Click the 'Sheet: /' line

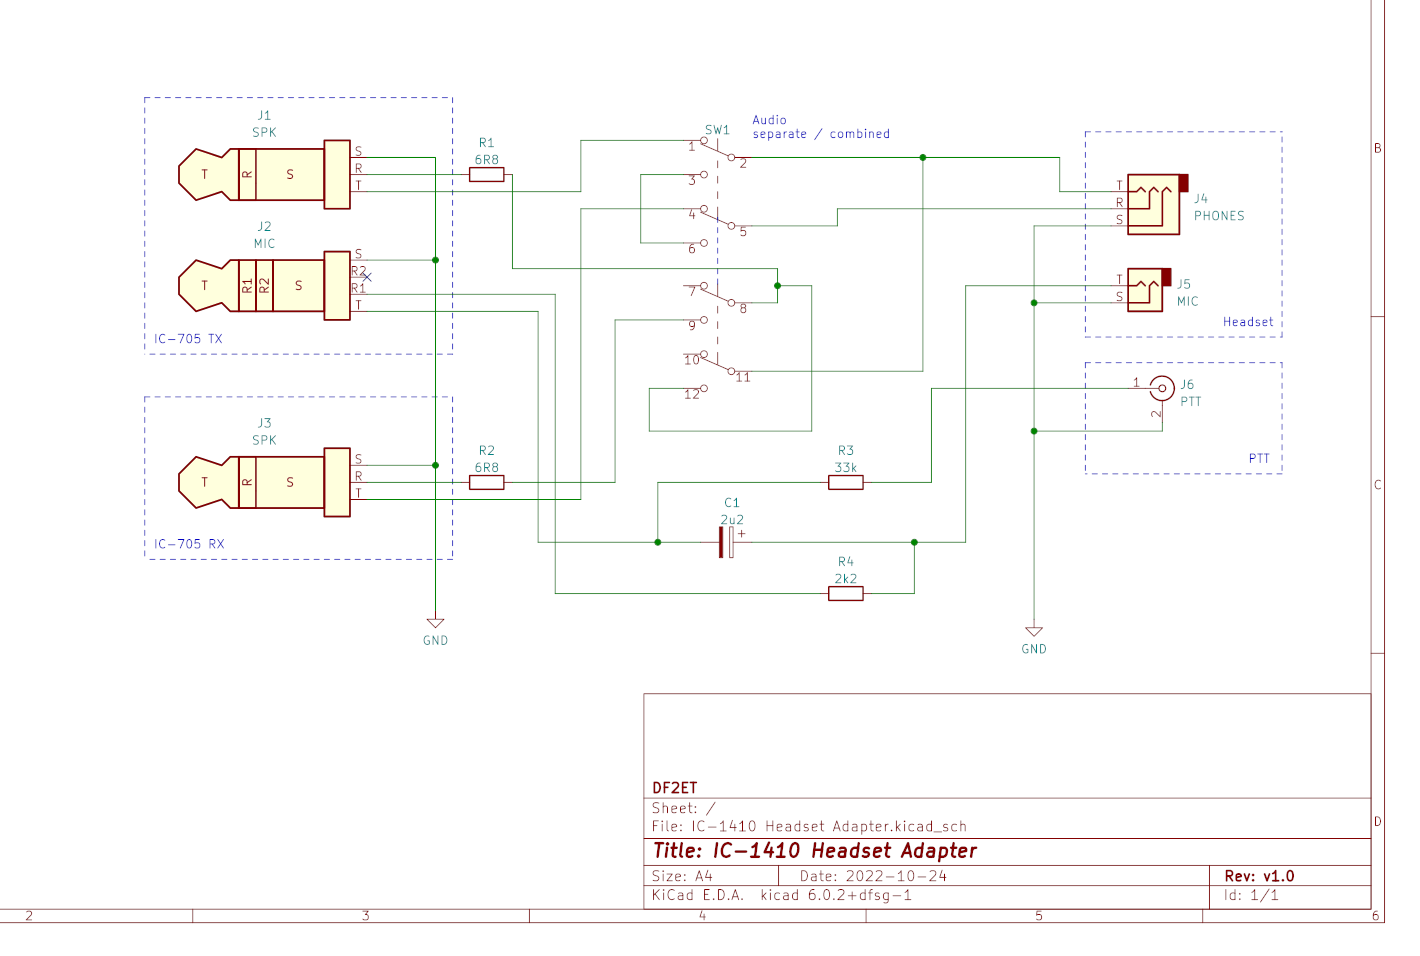point(684,808)
